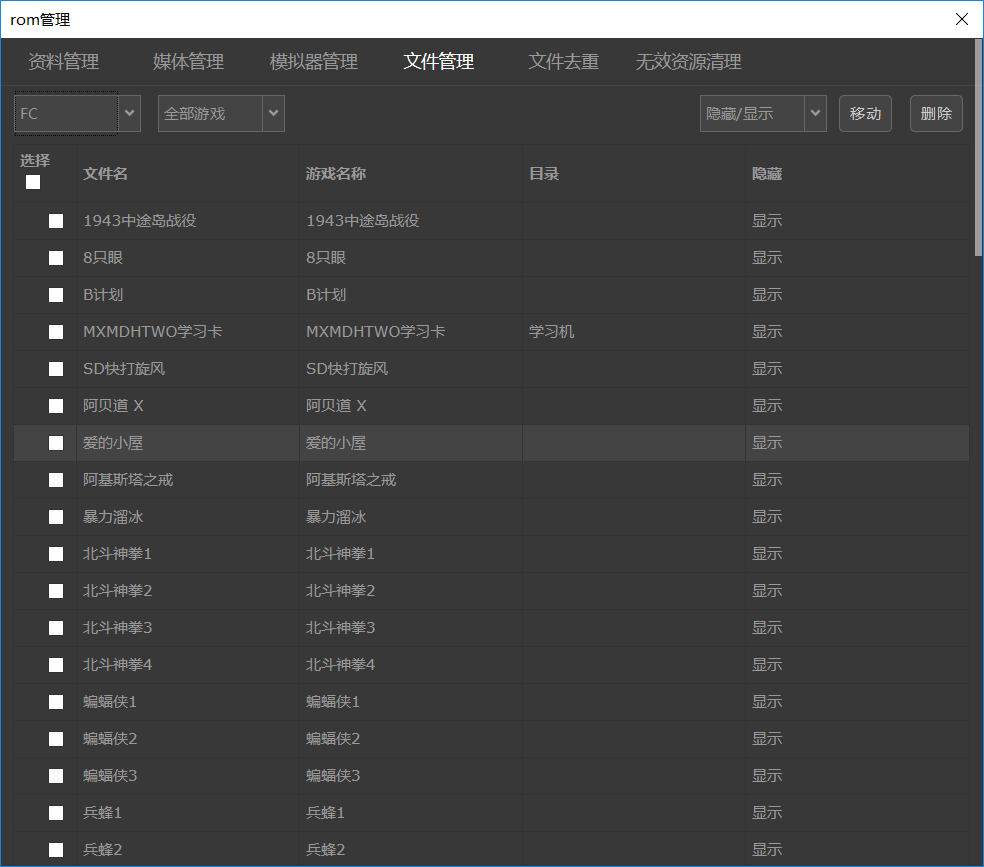This screenshot has height=867, width=984.
Task: Toggle the select-all checkbox under 选择
Action: (33, 182)
